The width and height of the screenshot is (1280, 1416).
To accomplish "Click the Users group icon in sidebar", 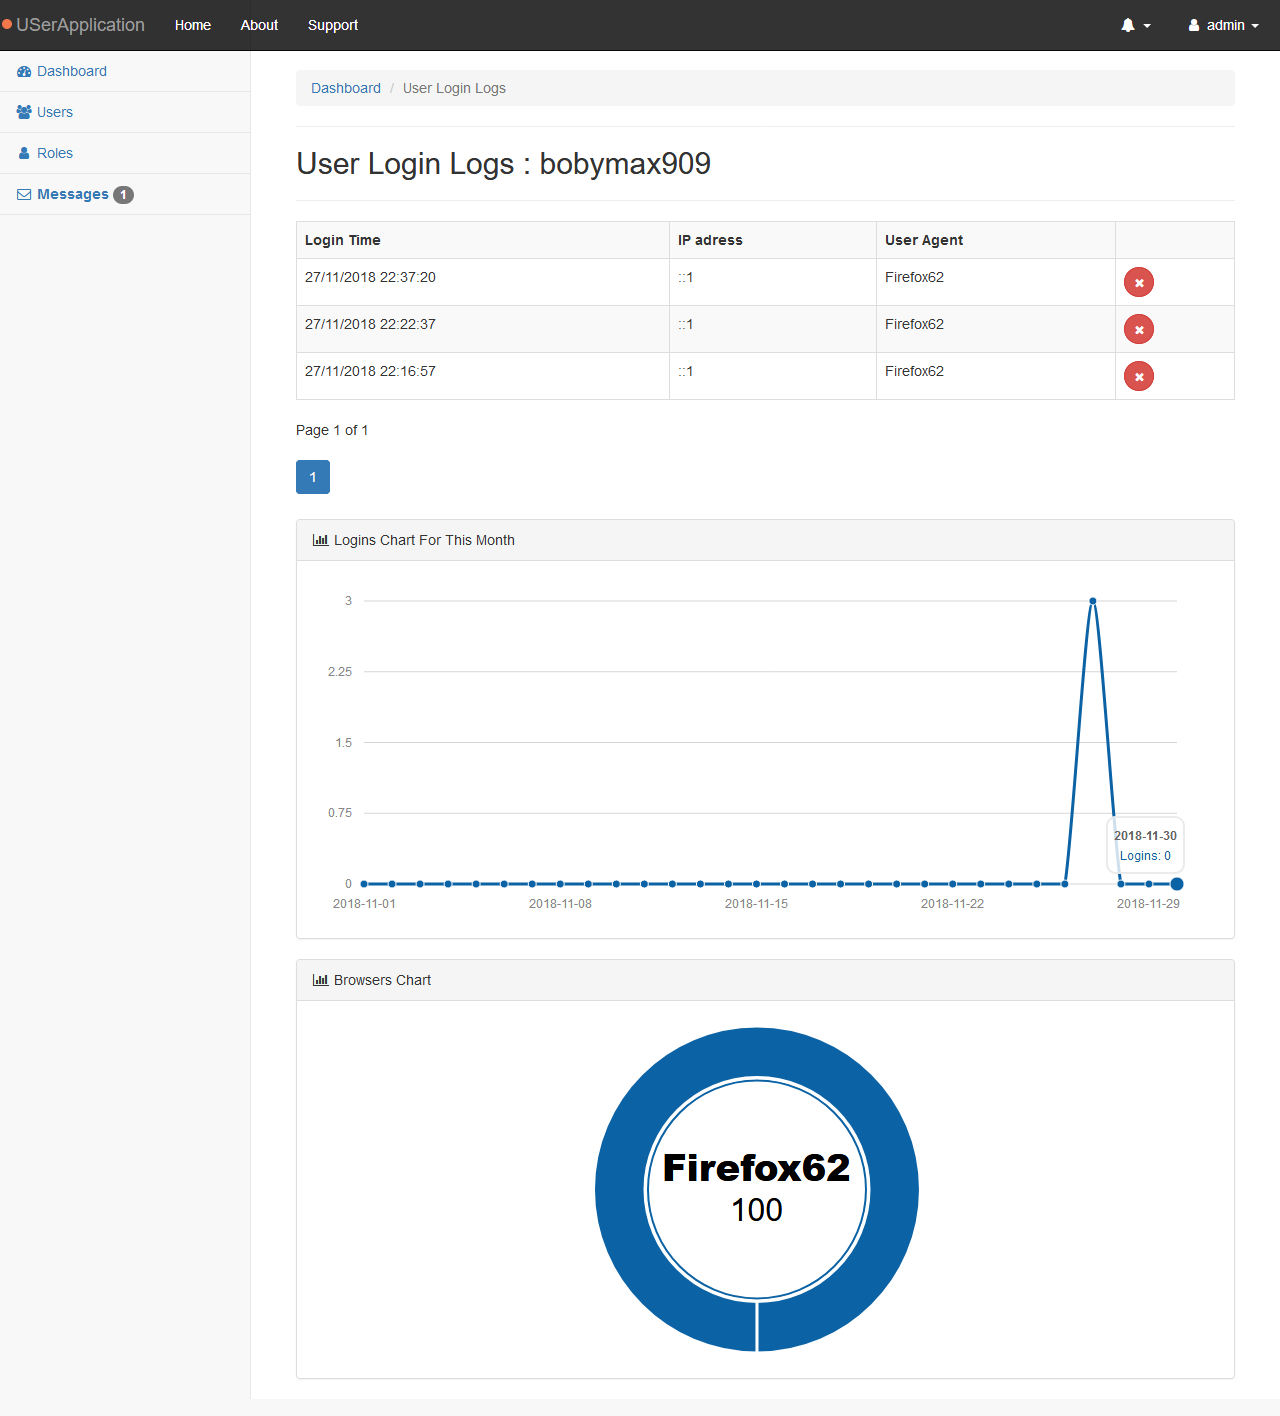I will [23, 112].
